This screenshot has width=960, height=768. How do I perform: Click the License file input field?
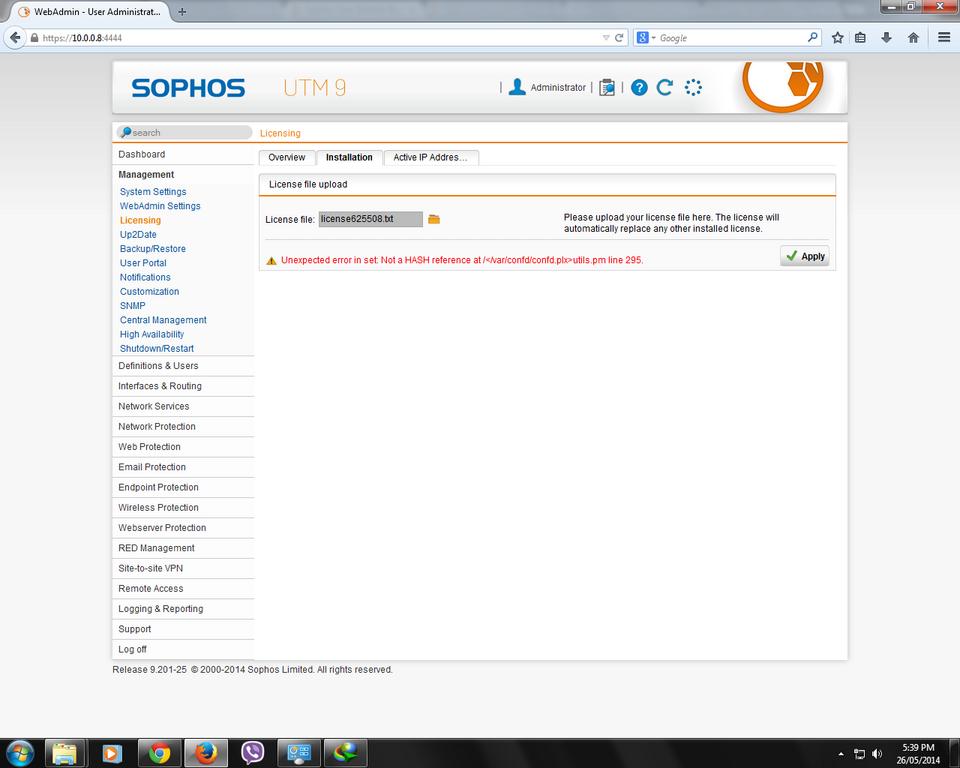pos(370,219)
